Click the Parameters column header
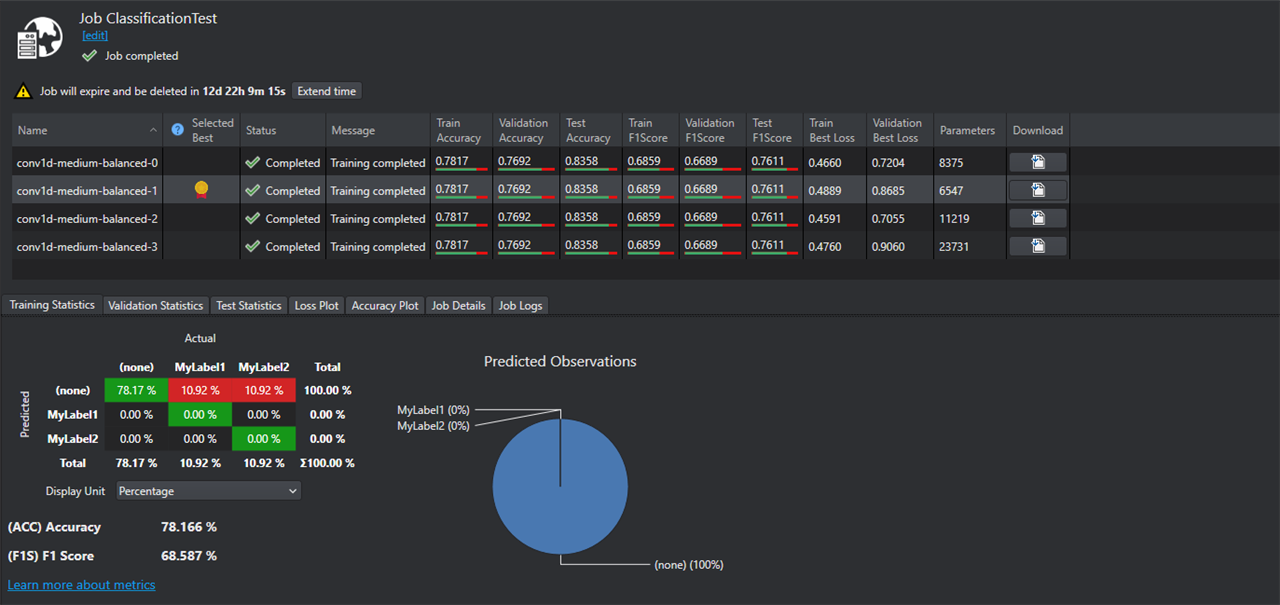Image resolution: width=1280 pixels, height=605 pixels. click(967, 130)
